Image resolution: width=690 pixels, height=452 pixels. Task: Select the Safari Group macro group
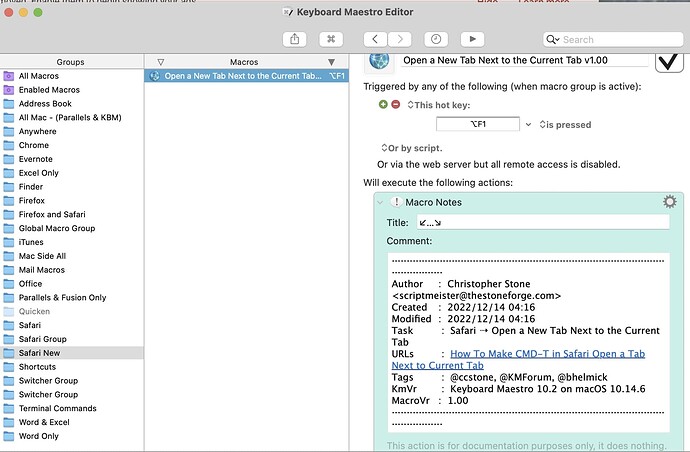42,339
